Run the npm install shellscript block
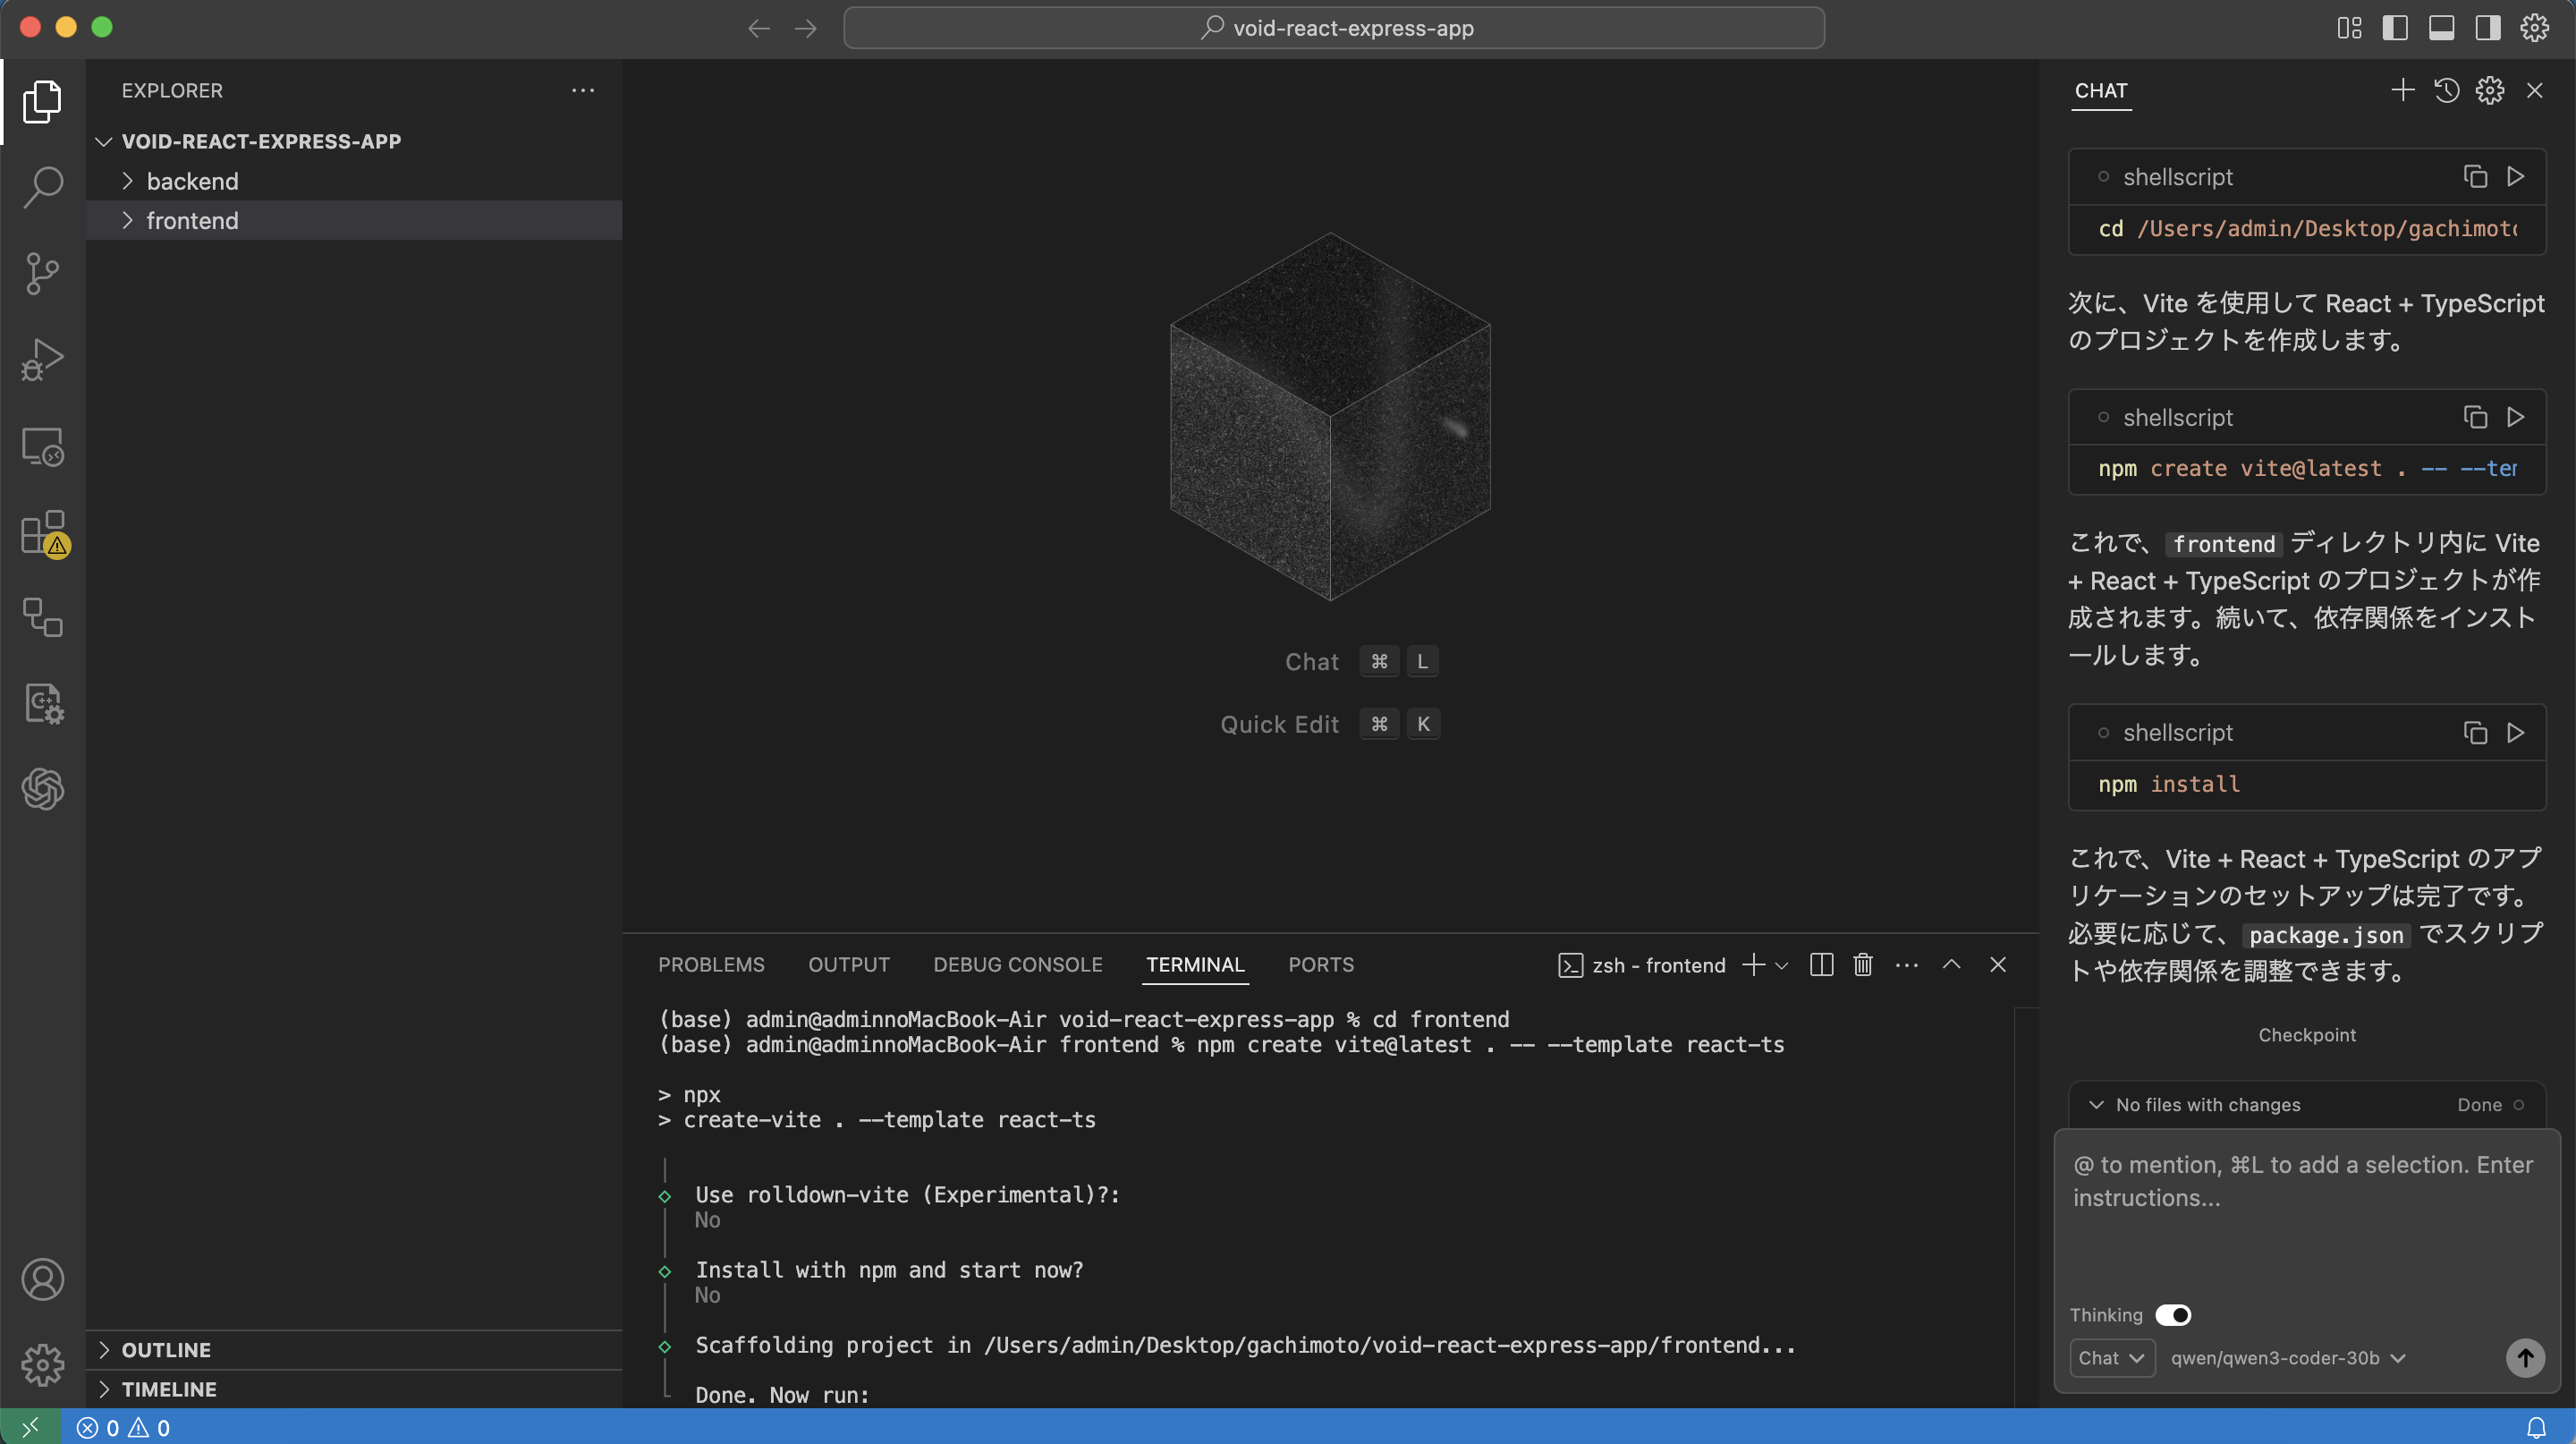 click(2515, 733)
